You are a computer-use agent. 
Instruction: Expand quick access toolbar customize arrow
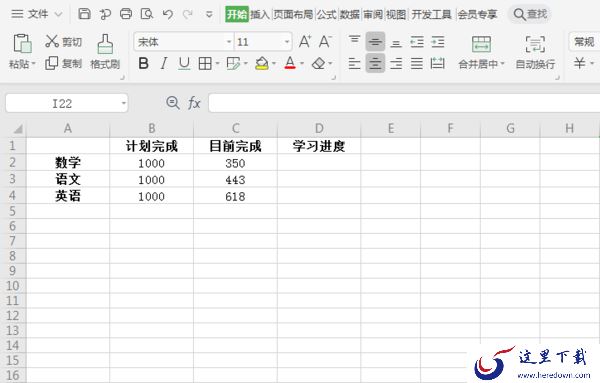point(209,15)
